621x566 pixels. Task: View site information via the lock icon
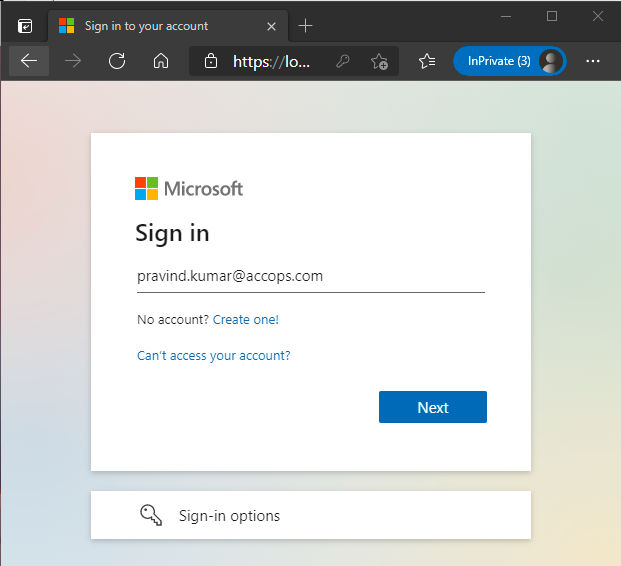pyautogui.click(x=211, y=61)
